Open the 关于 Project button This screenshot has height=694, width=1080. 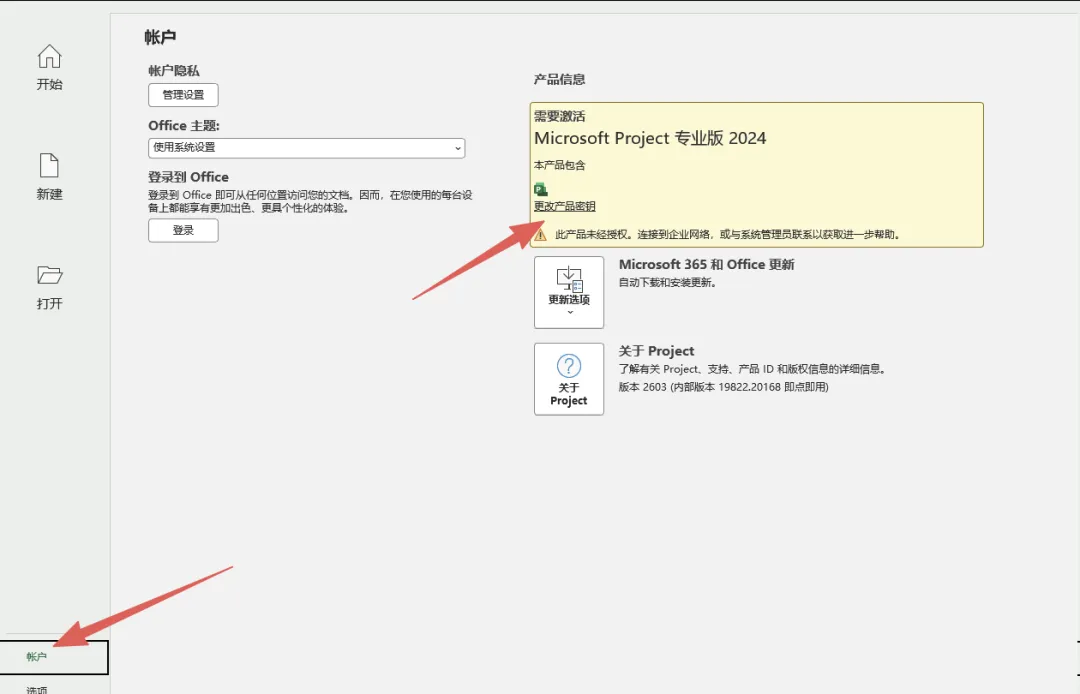coord(569,379)
